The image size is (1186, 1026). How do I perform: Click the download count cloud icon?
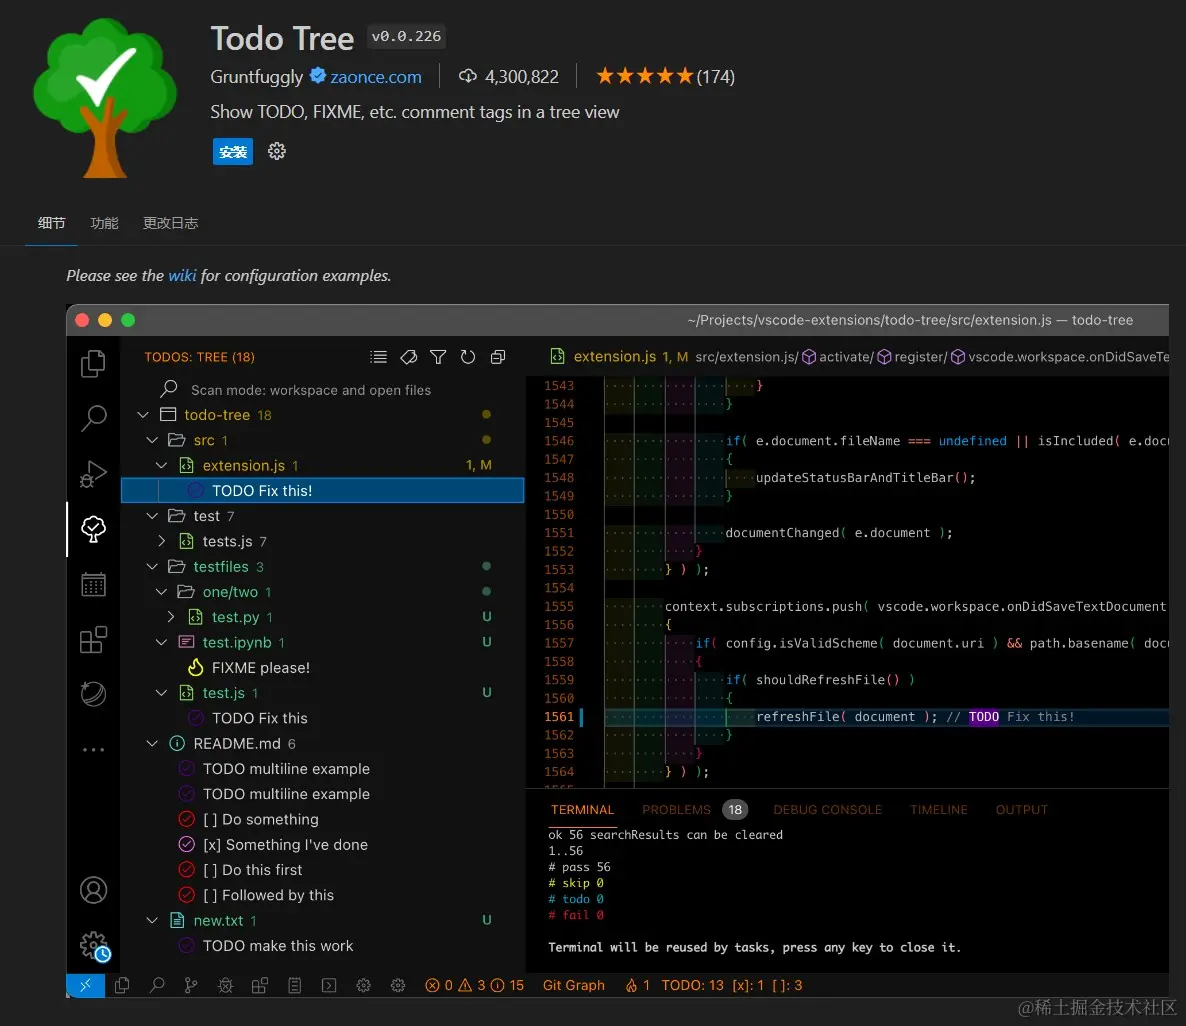pyautogui.click(x=468, y=76)
